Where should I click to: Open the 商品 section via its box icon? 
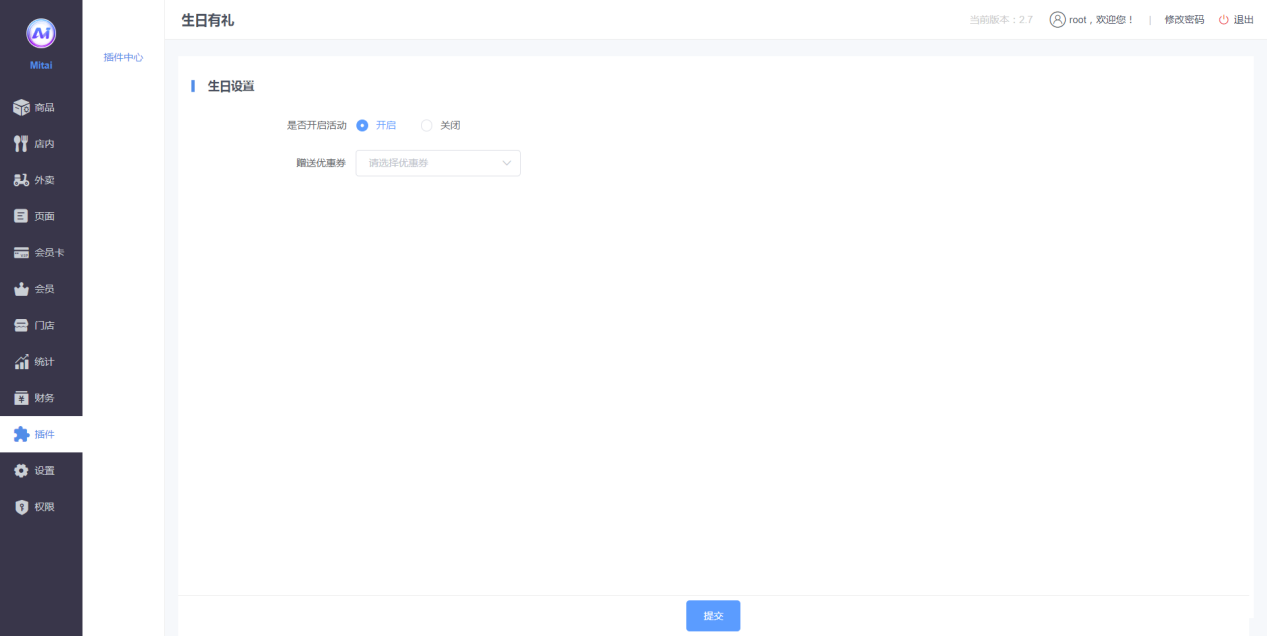pyautogui.click(x=21, y=107)
